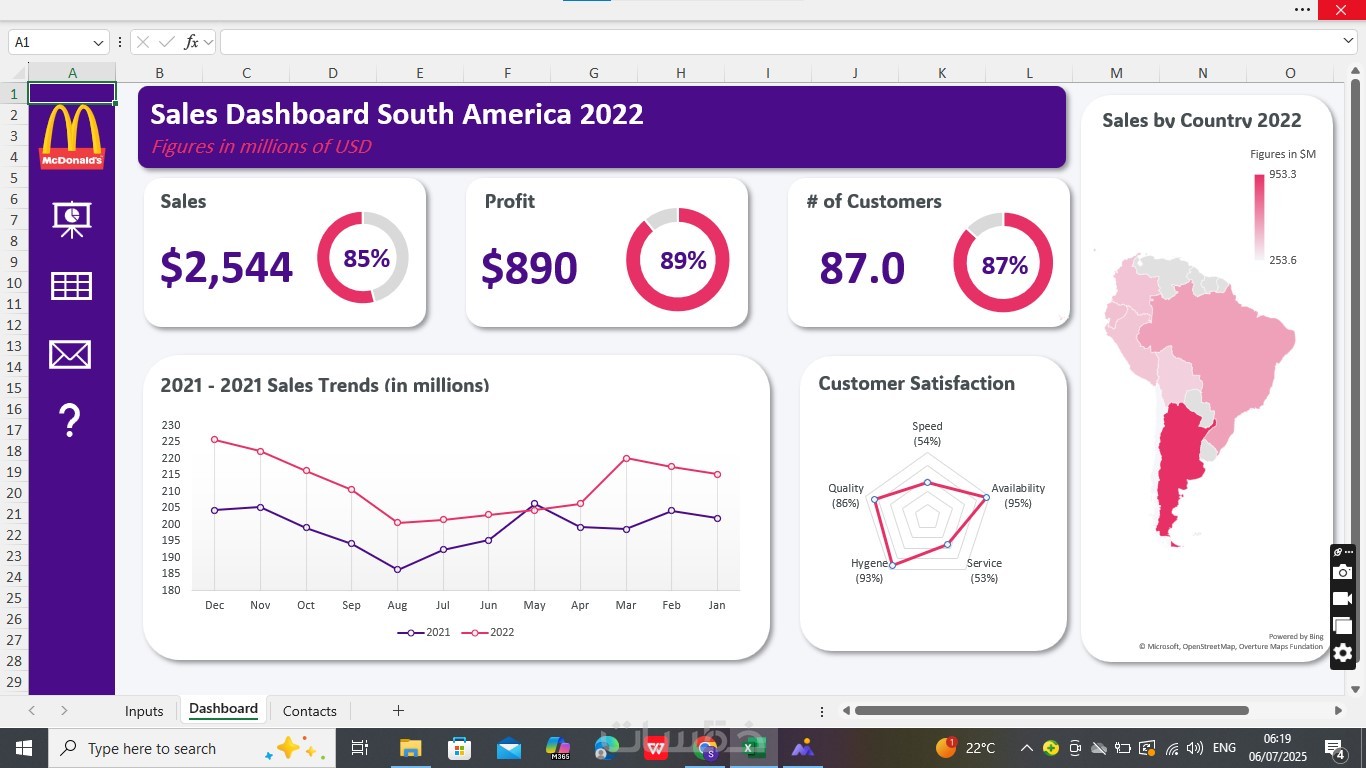Click the video recorder icon
Viewport: 1366px width, 768px height.
[1342, 599]
